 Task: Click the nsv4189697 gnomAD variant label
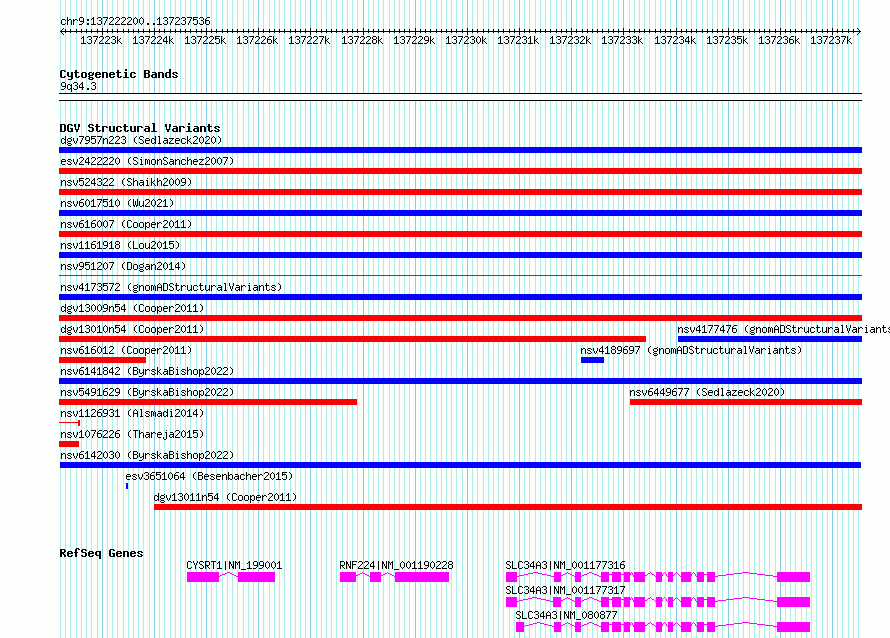(x=691, y=350)
